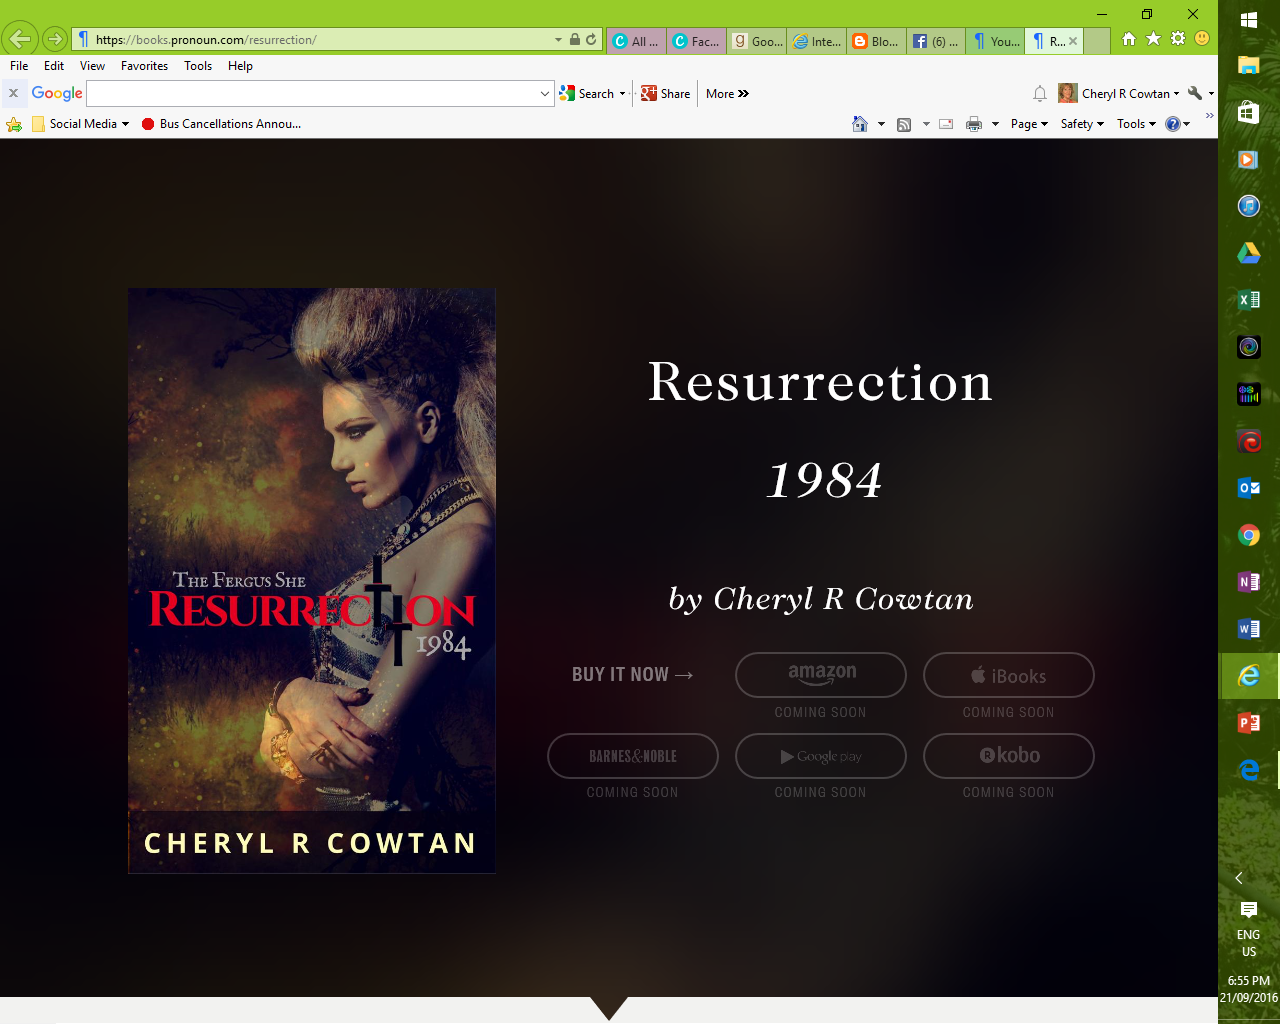Click the Google toolbar Search button
The height and width of the screenshot is (1024, 1280).
(587, 93)
